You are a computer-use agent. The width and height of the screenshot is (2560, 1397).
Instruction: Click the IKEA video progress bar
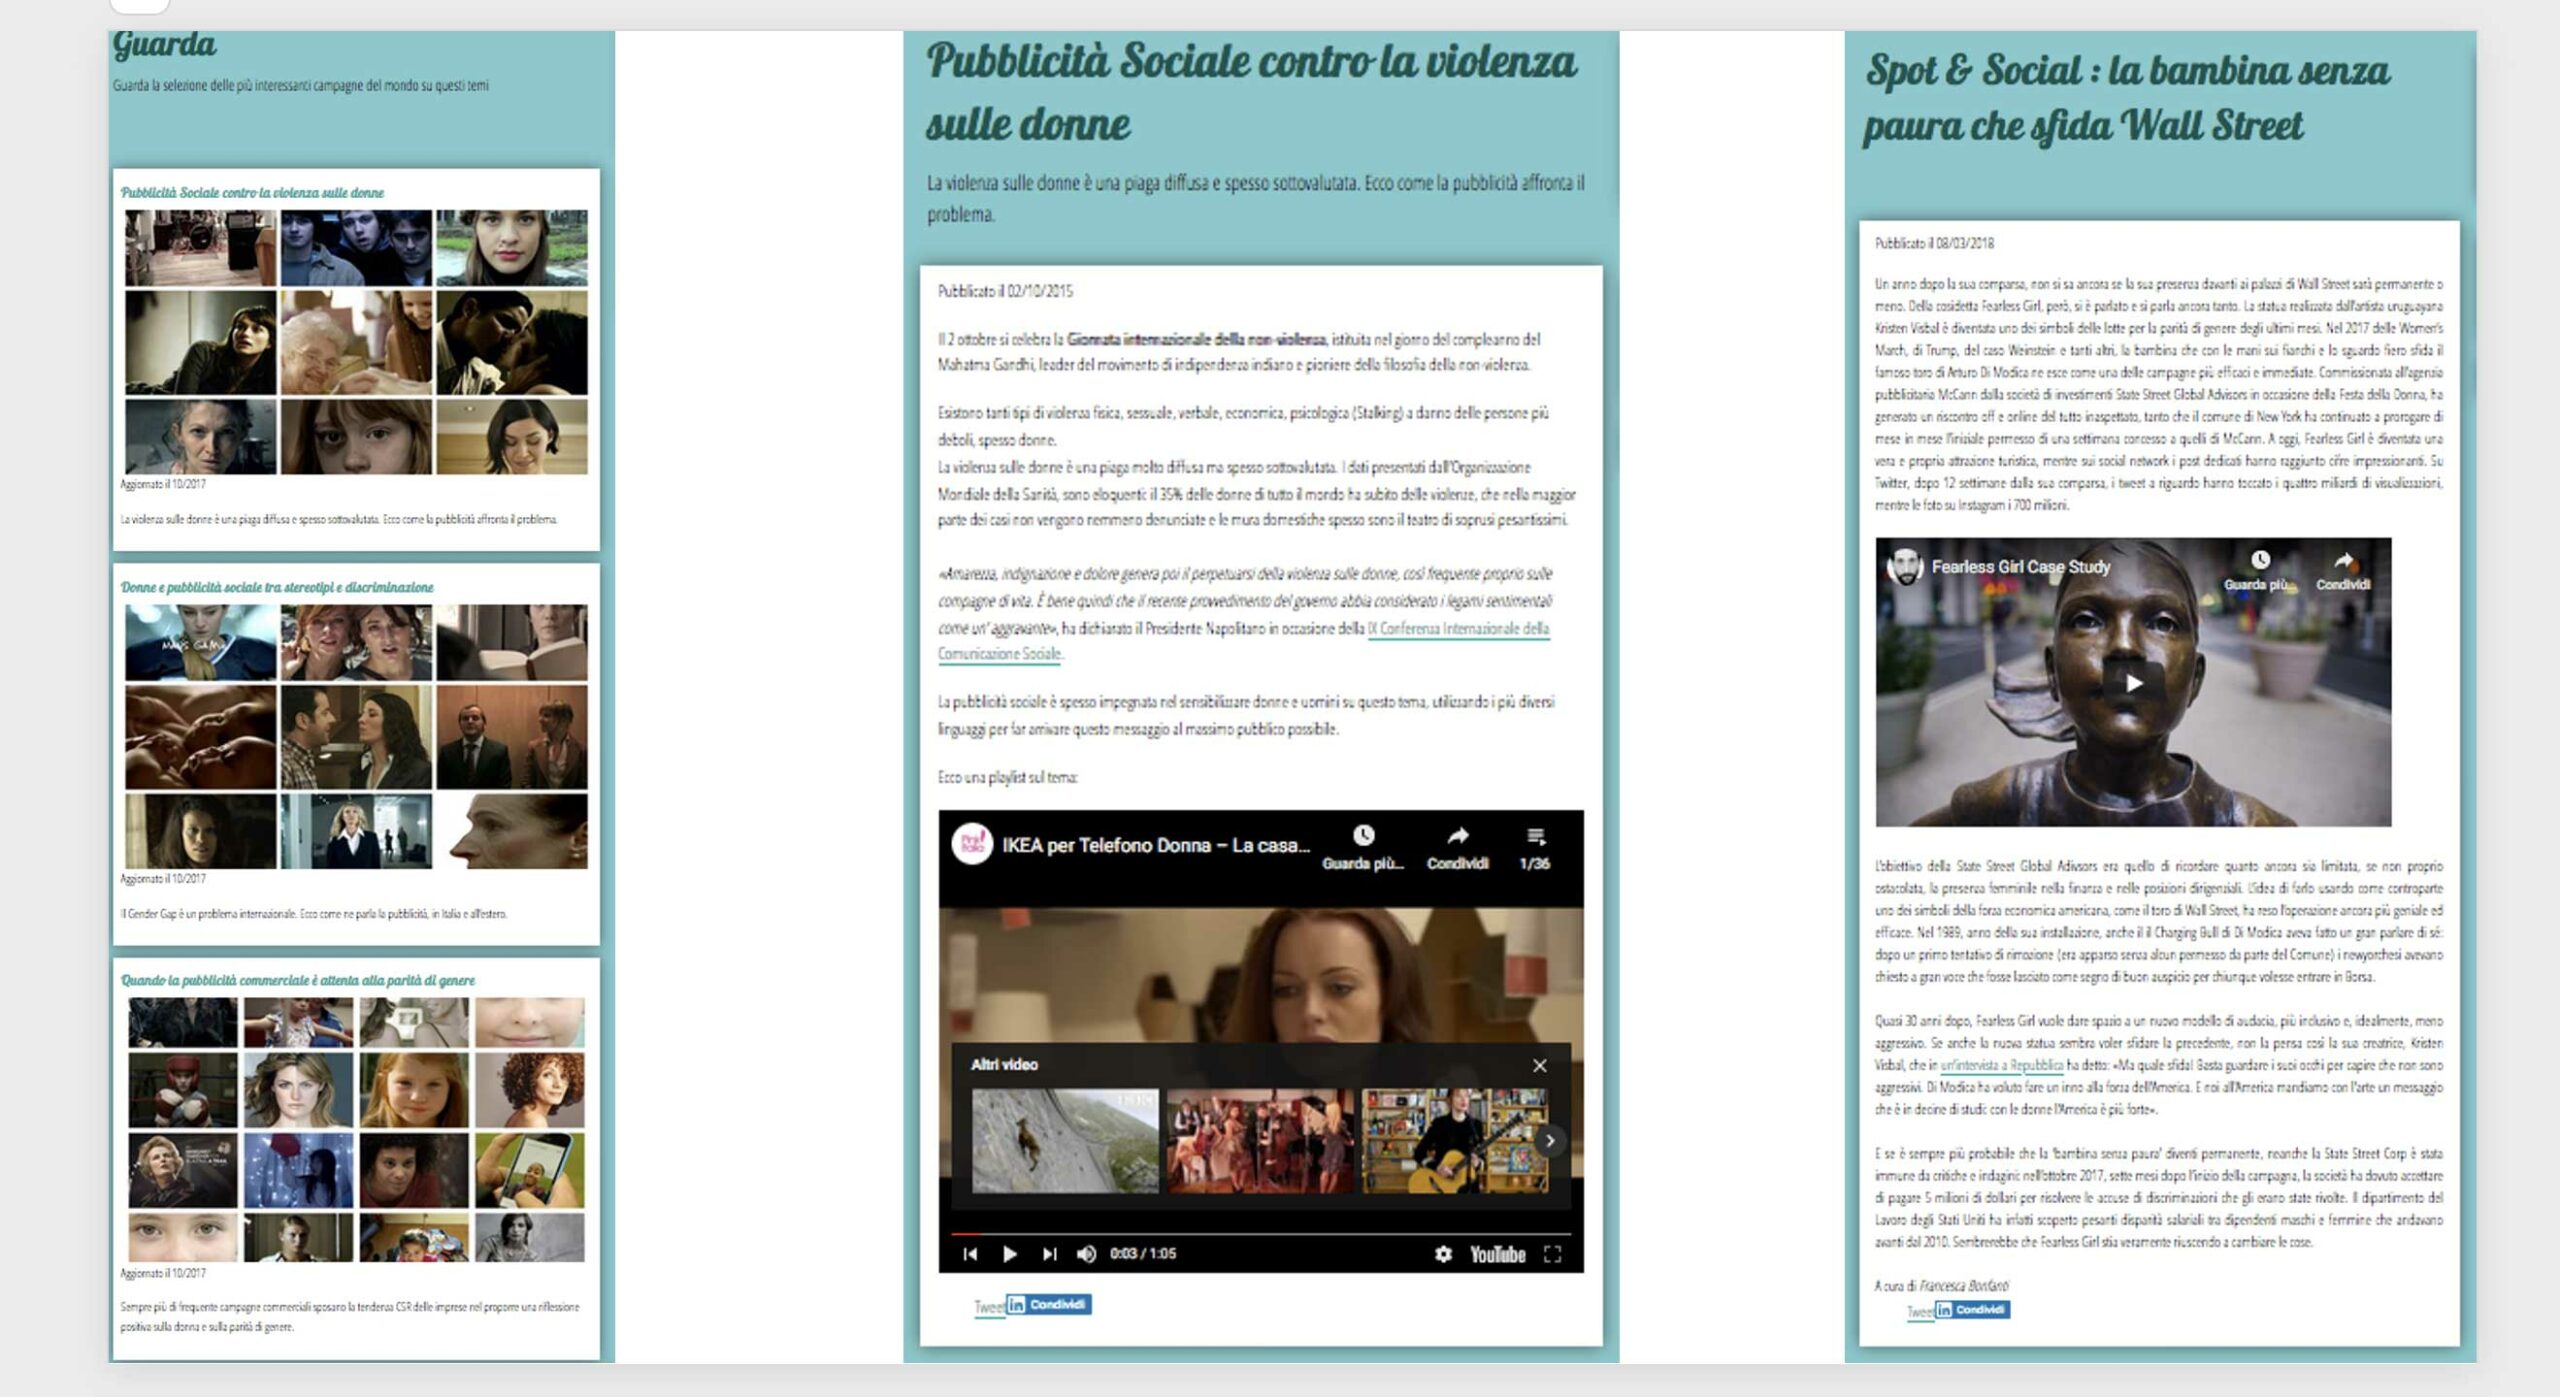pyautogui.click(x=1260, y=1234)
